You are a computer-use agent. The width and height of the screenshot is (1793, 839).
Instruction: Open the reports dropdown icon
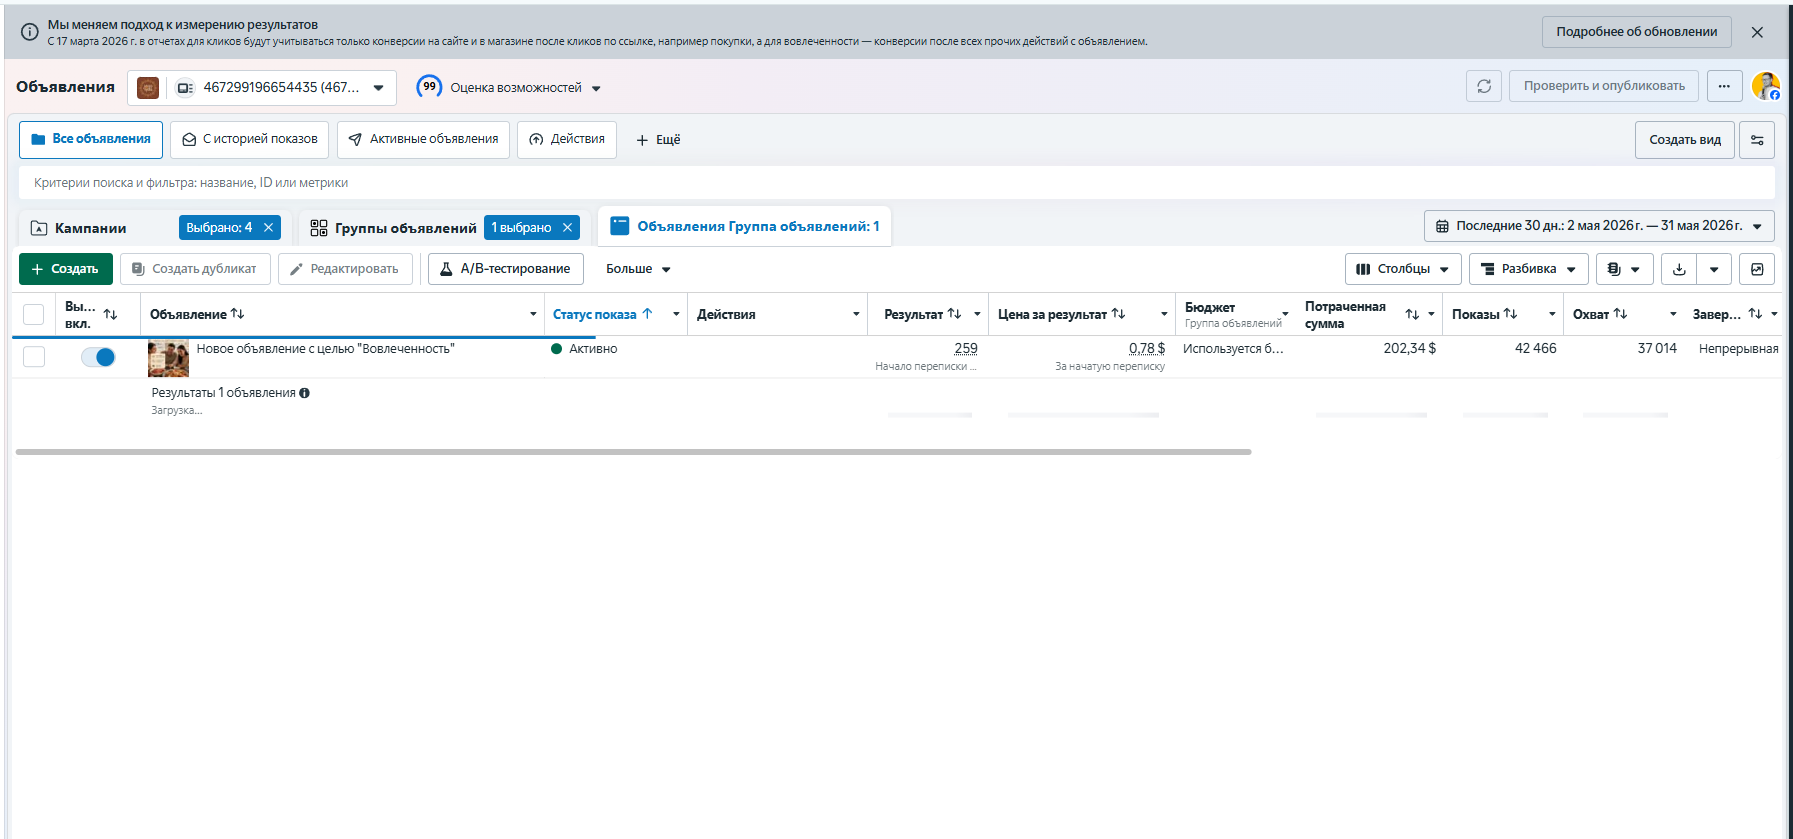click(1624, 269)
